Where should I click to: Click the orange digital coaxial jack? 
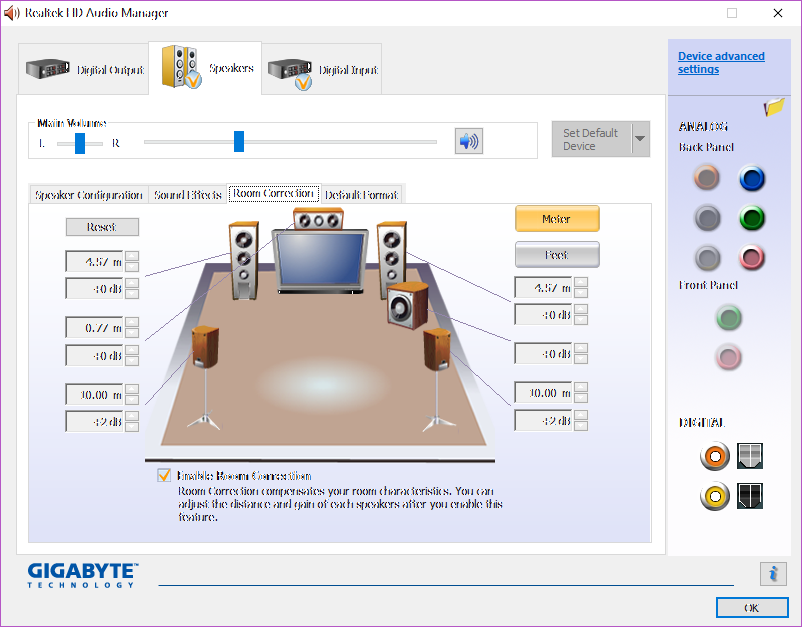(714, 457)
